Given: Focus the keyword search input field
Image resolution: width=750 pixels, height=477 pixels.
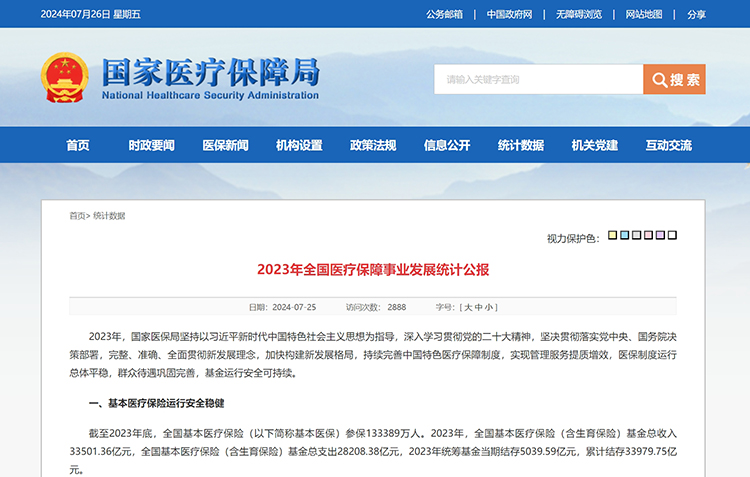Looking at the screenshot, I should (539, 79).
